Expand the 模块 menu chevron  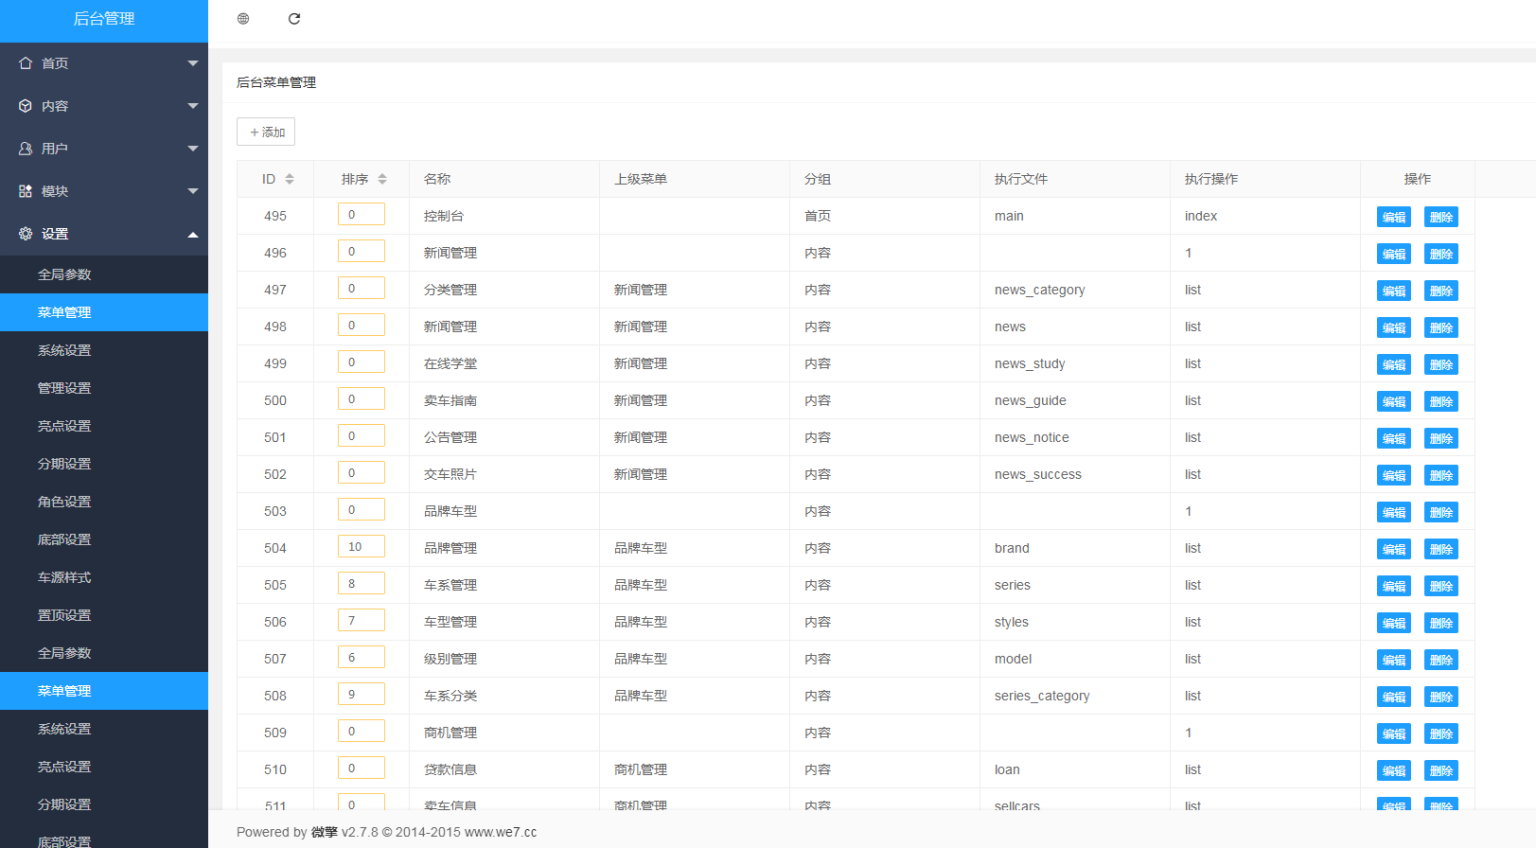(193, 190)
